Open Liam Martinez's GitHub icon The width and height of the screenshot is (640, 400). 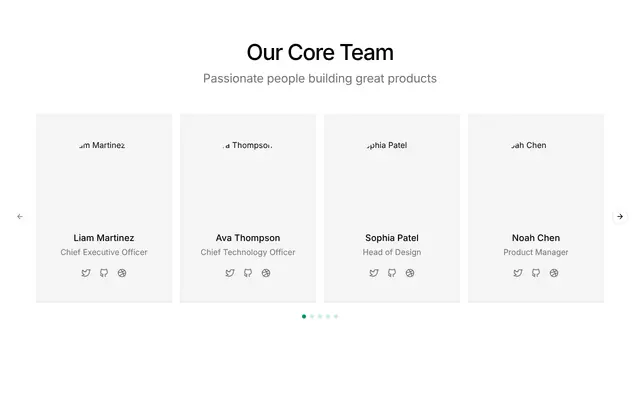104,273
